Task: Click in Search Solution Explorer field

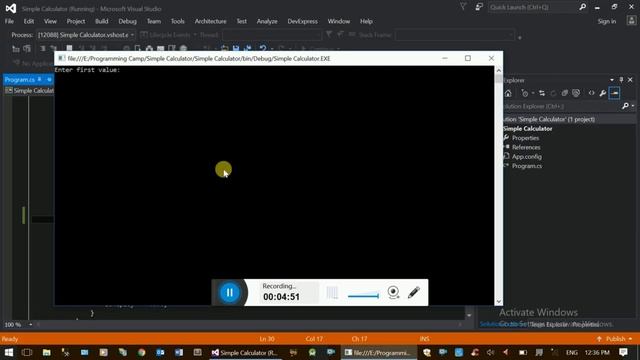Action: 561,107
